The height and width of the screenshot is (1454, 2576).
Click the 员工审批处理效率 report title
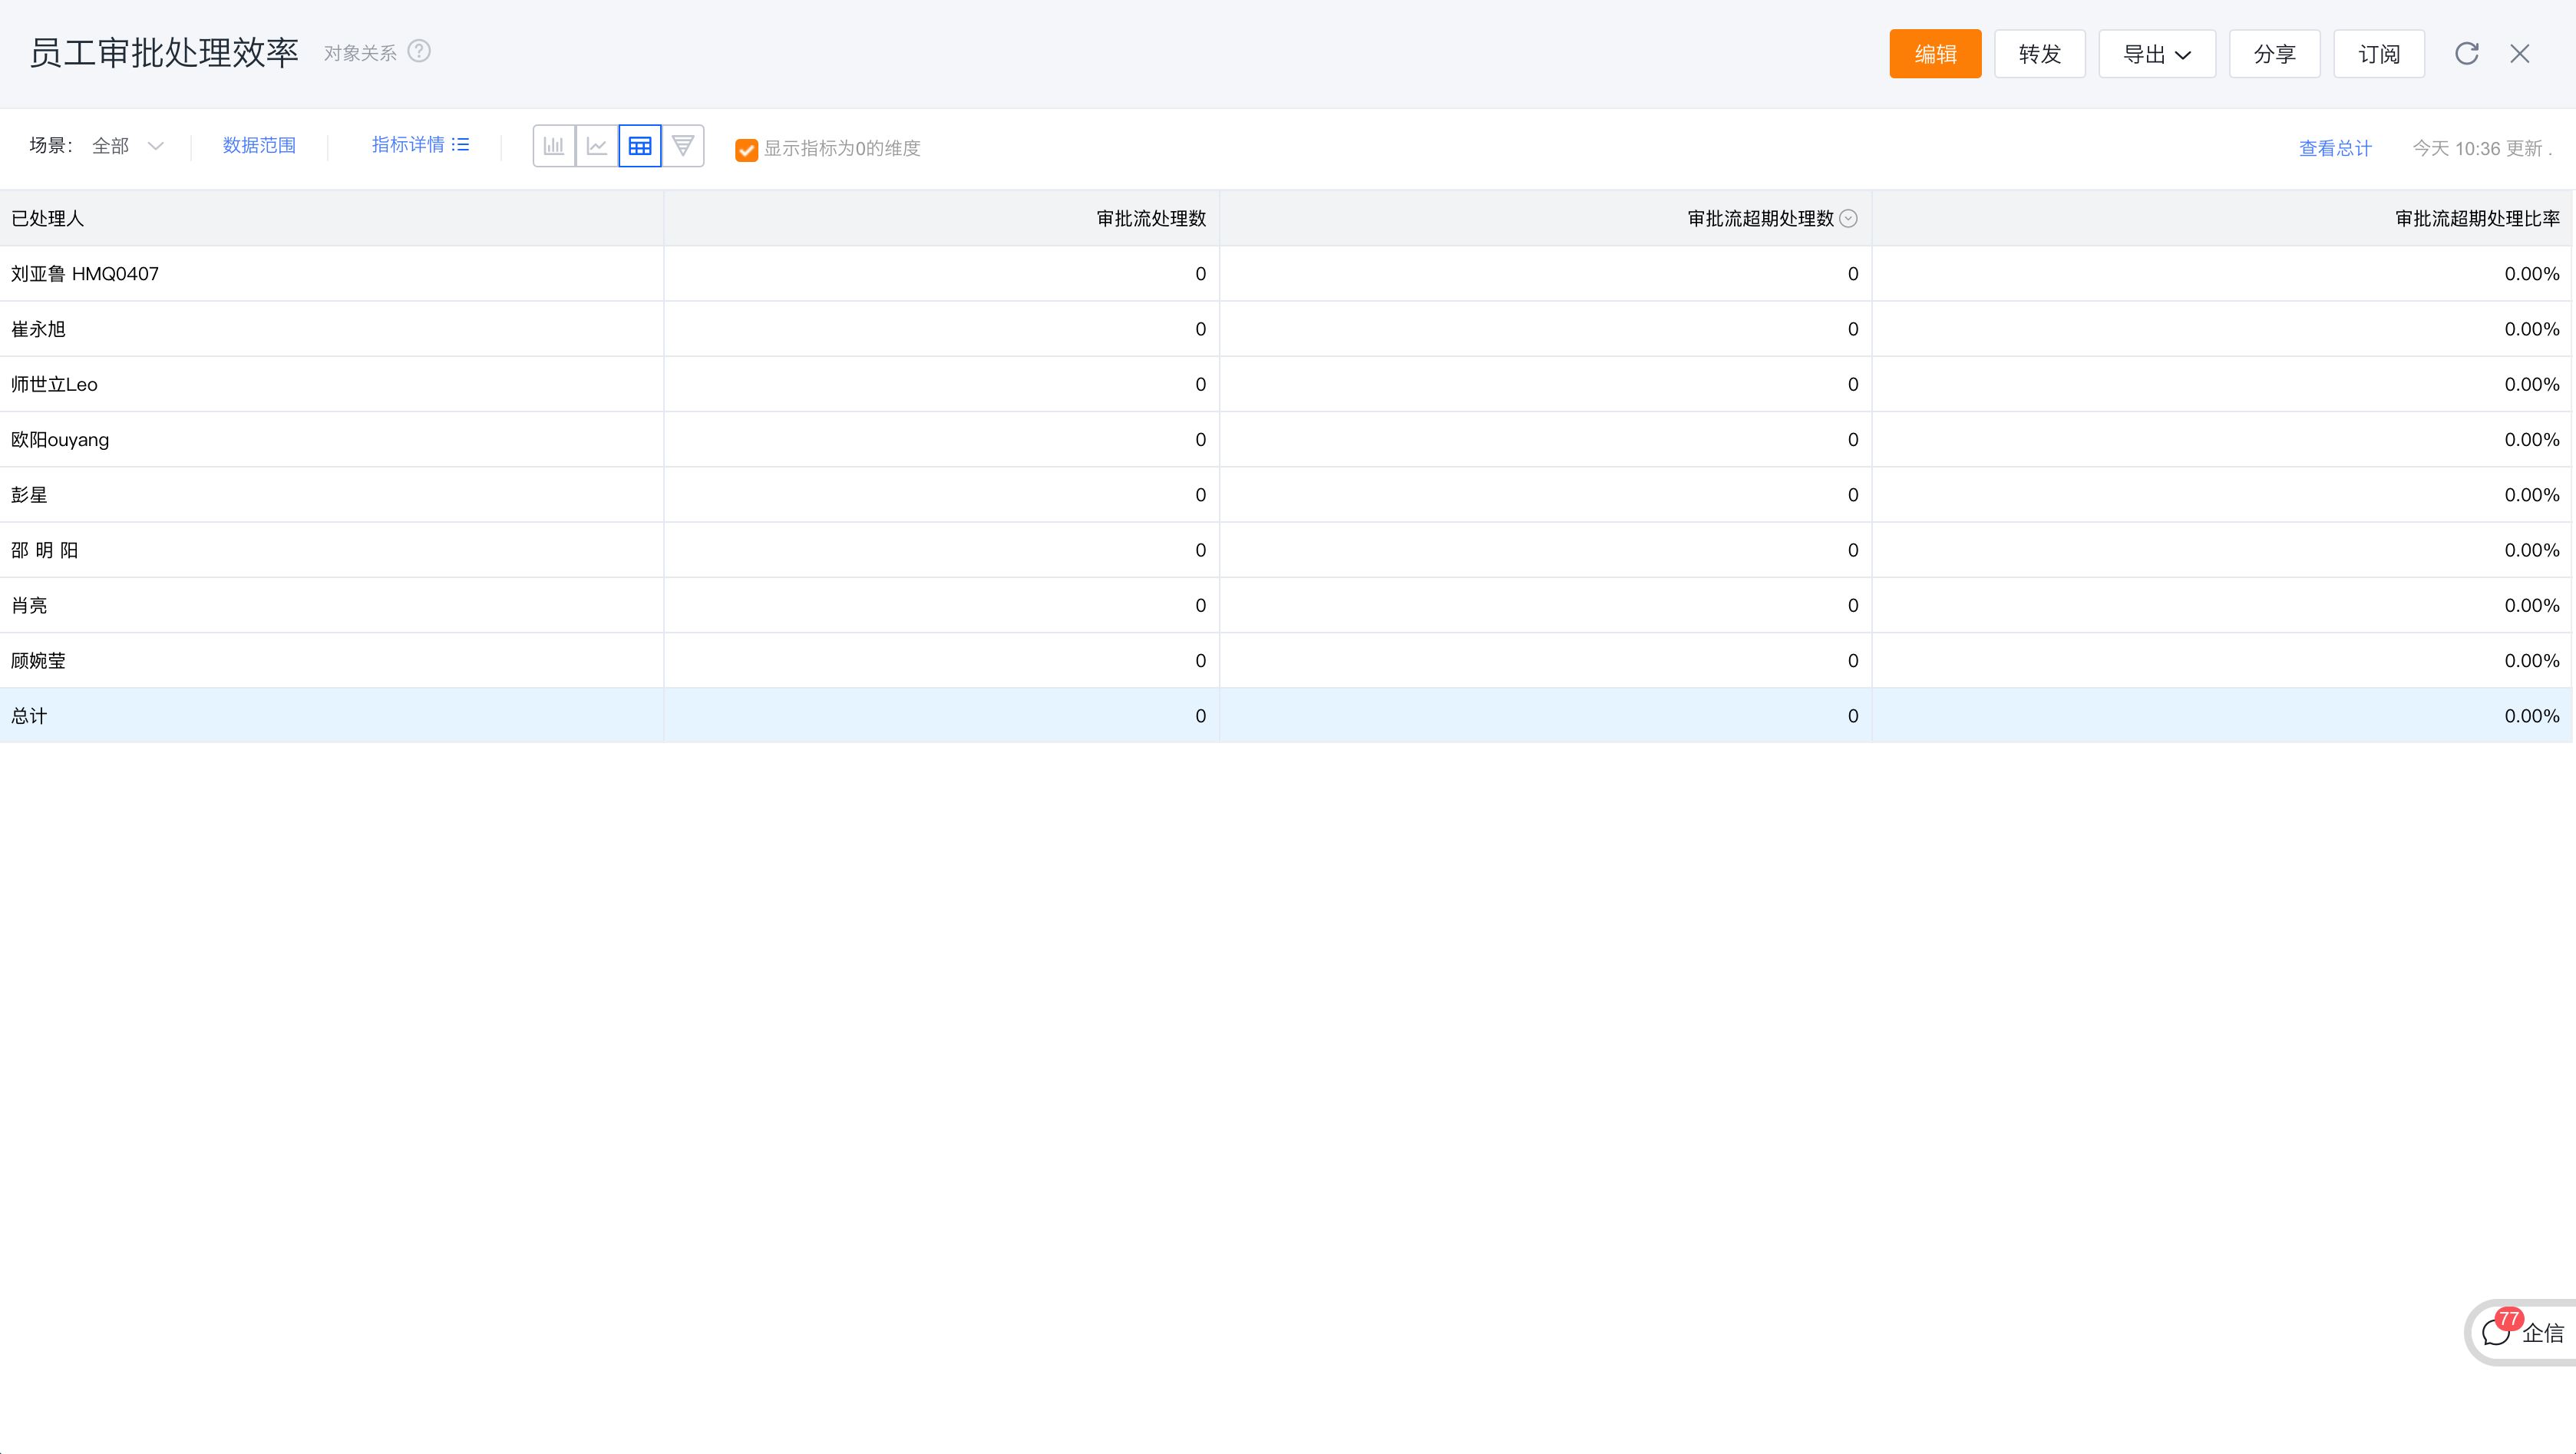(x=164, y=53)
